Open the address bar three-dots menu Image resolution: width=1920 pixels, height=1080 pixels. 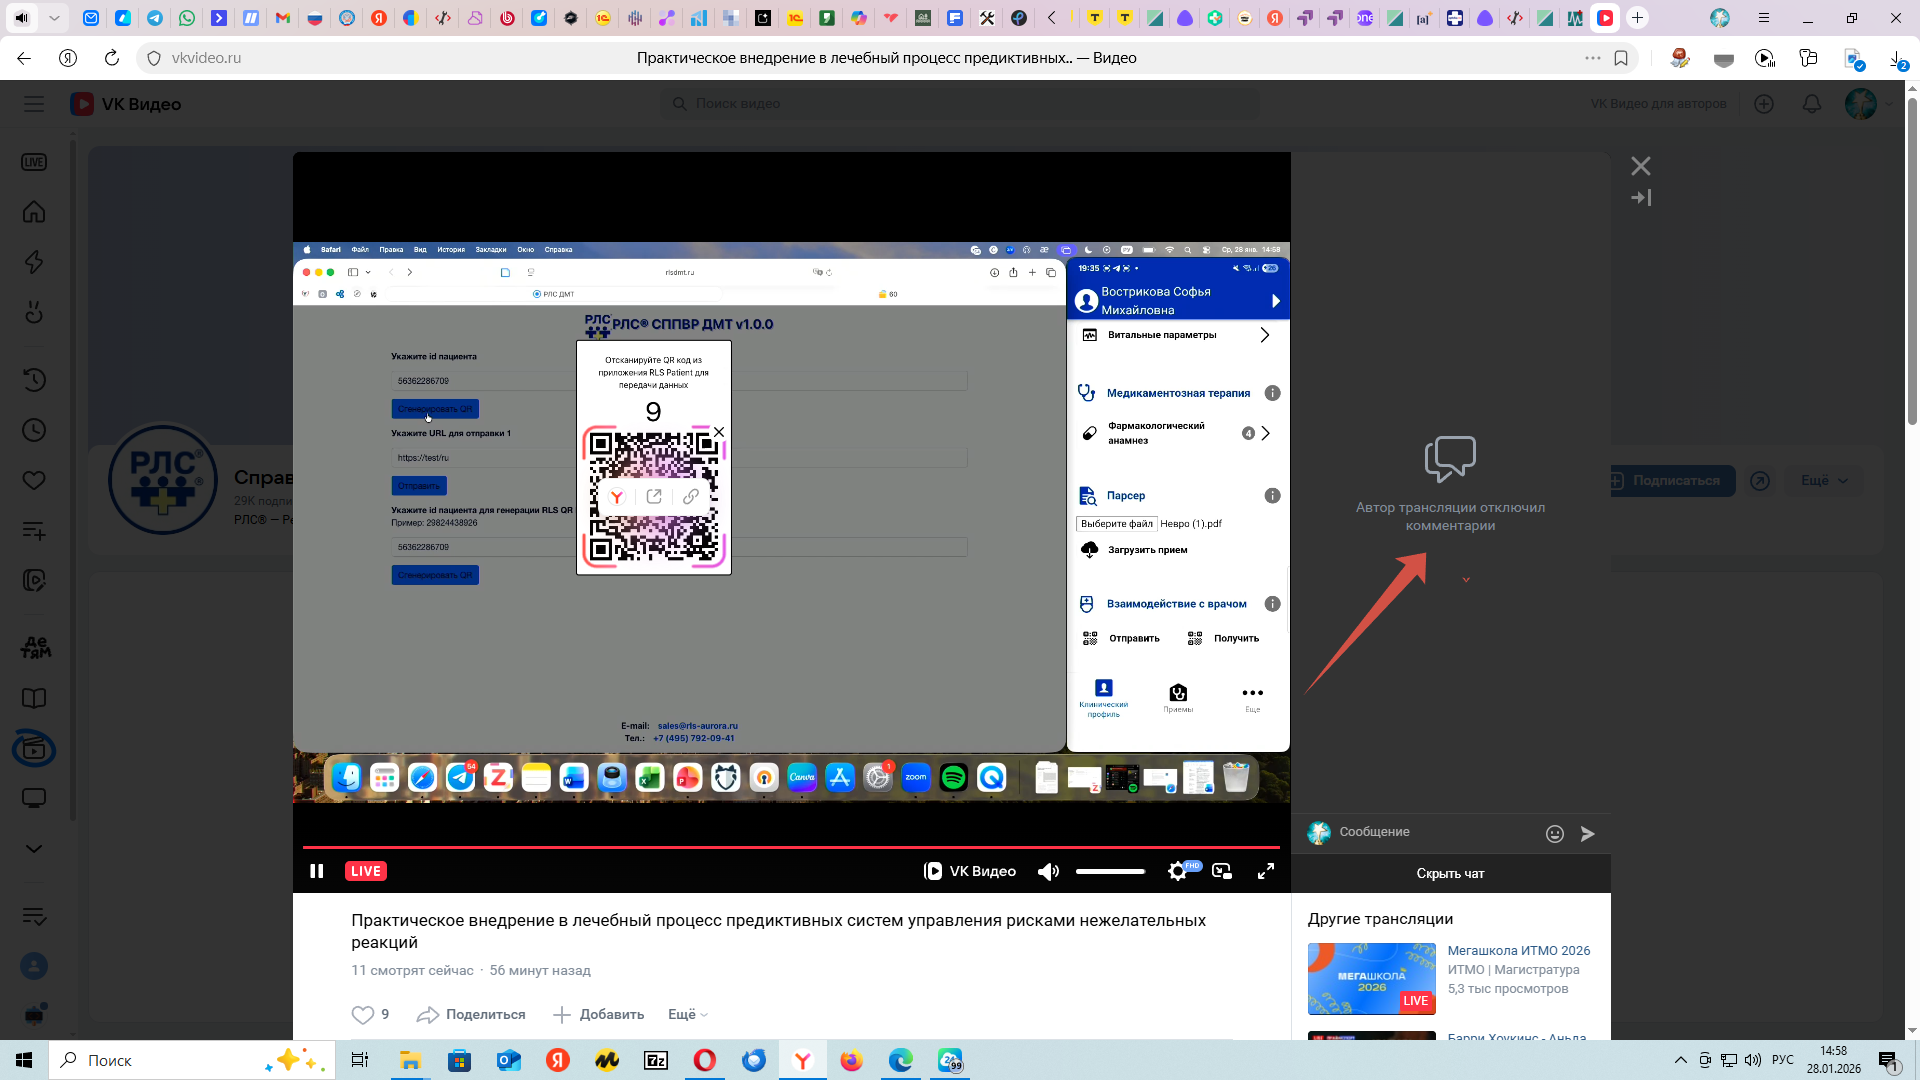click(x=1593, y=58)
